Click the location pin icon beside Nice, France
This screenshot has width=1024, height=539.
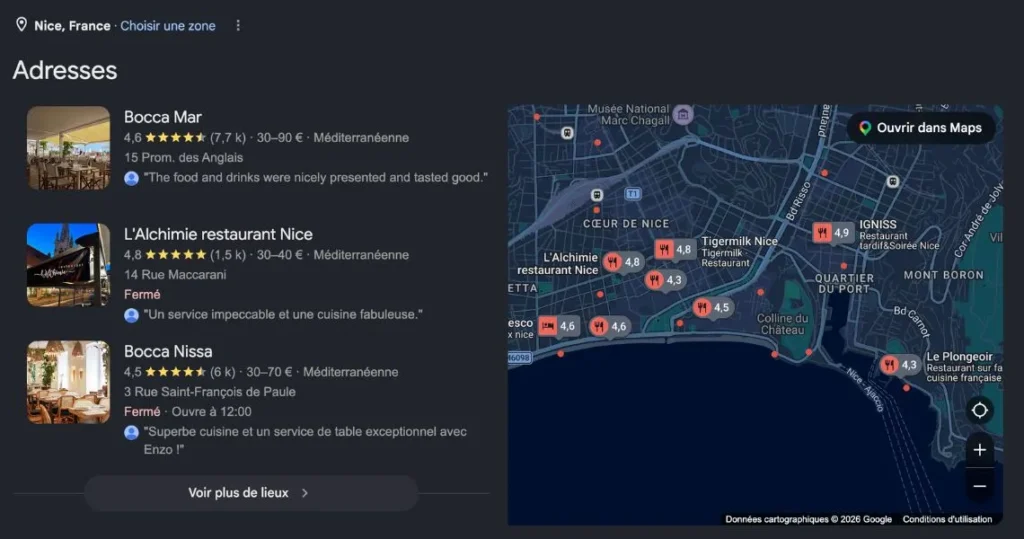(22, 25)
